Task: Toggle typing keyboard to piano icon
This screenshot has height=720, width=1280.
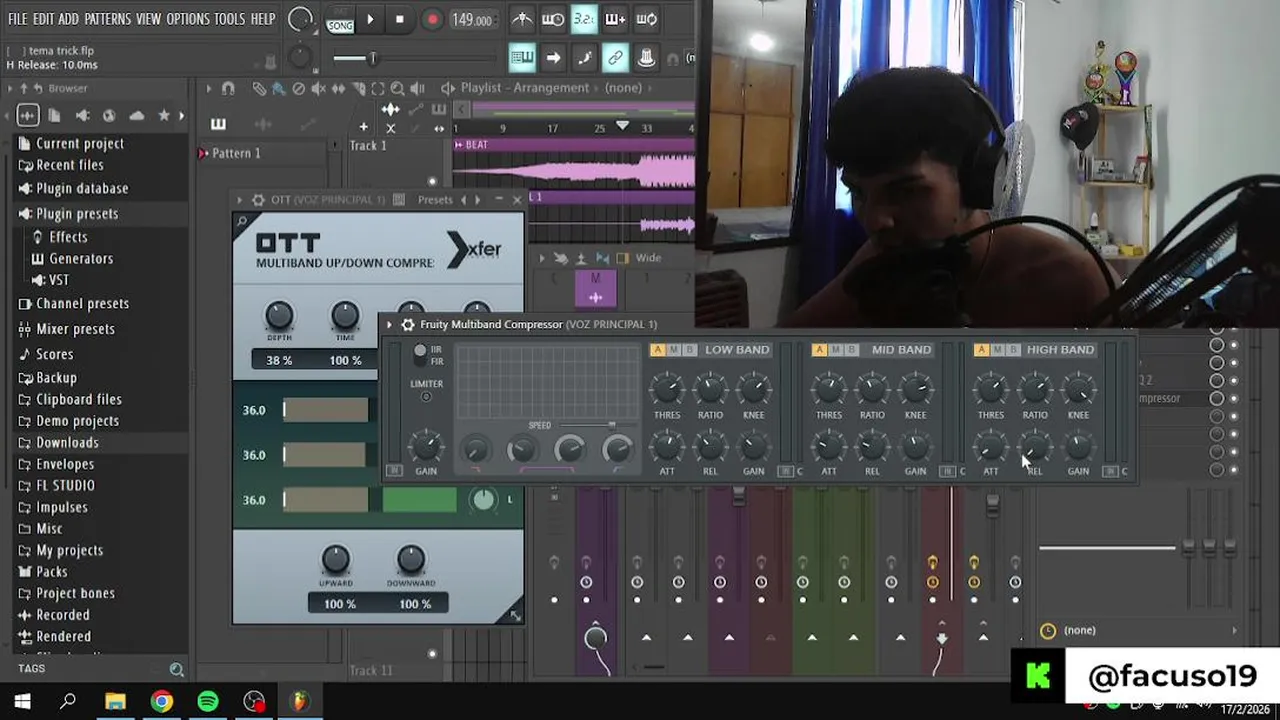Action: [522, 58]
